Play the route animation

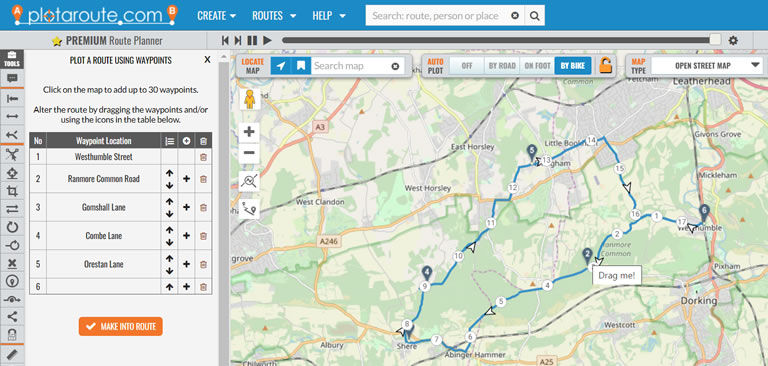coord(267,41)
